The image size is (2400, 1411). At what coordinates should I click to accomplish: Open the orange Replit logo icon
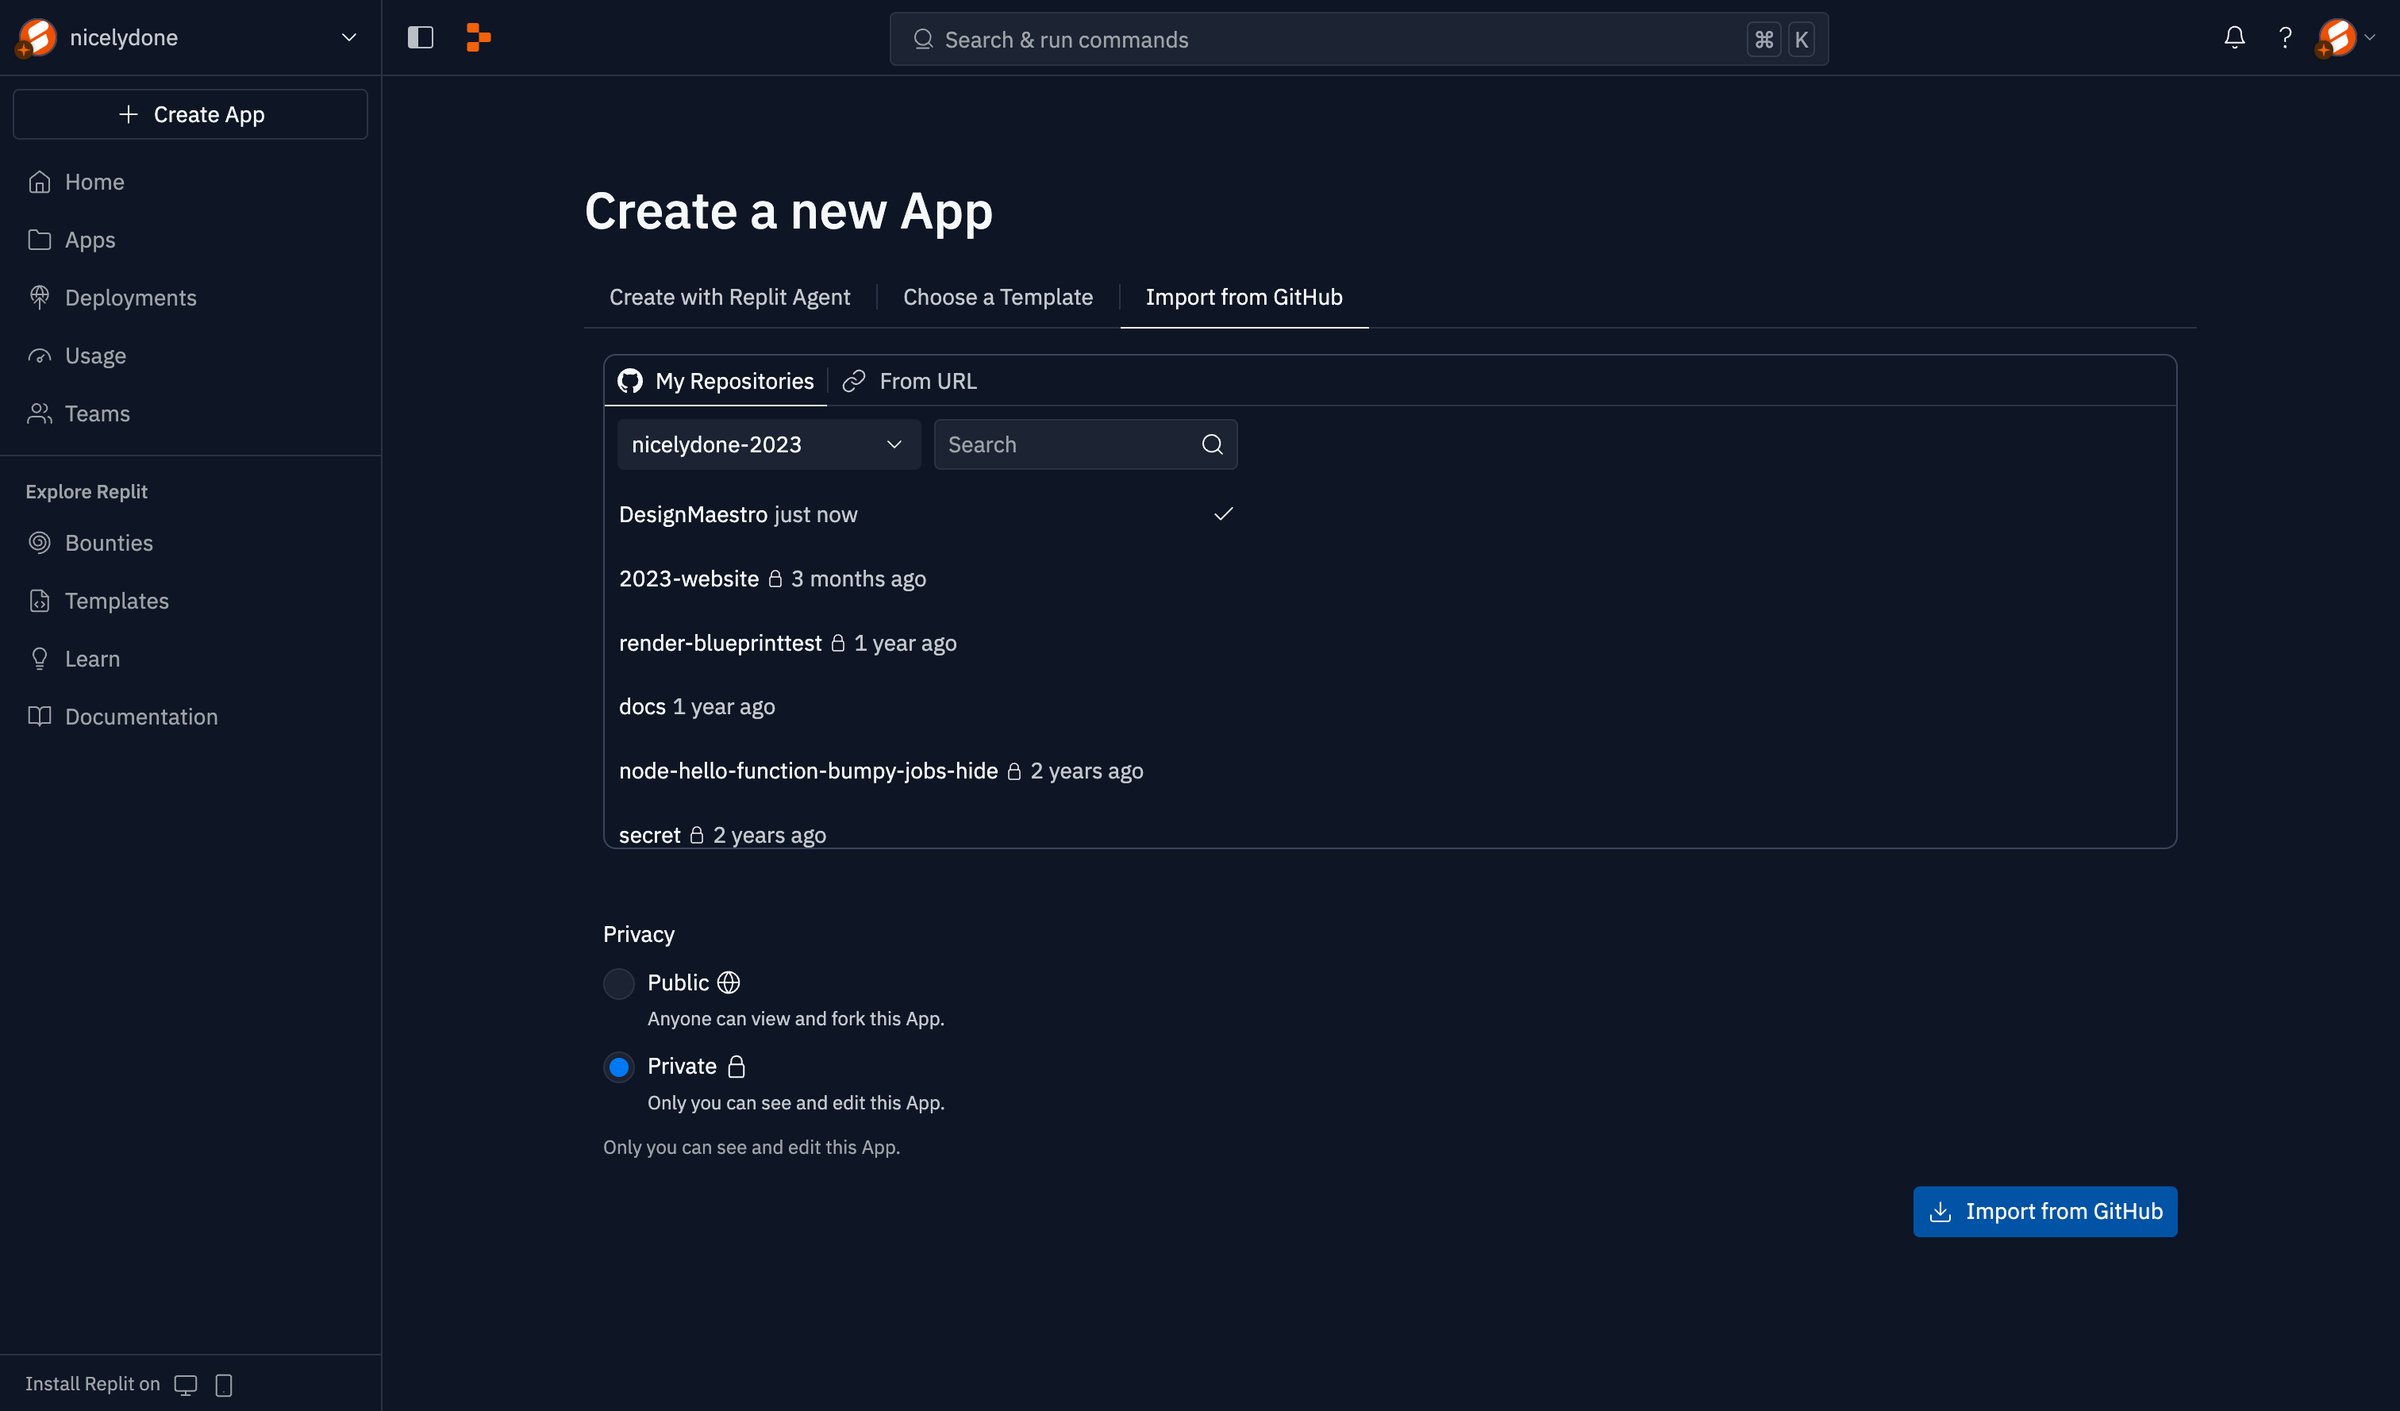pos(479,38)
